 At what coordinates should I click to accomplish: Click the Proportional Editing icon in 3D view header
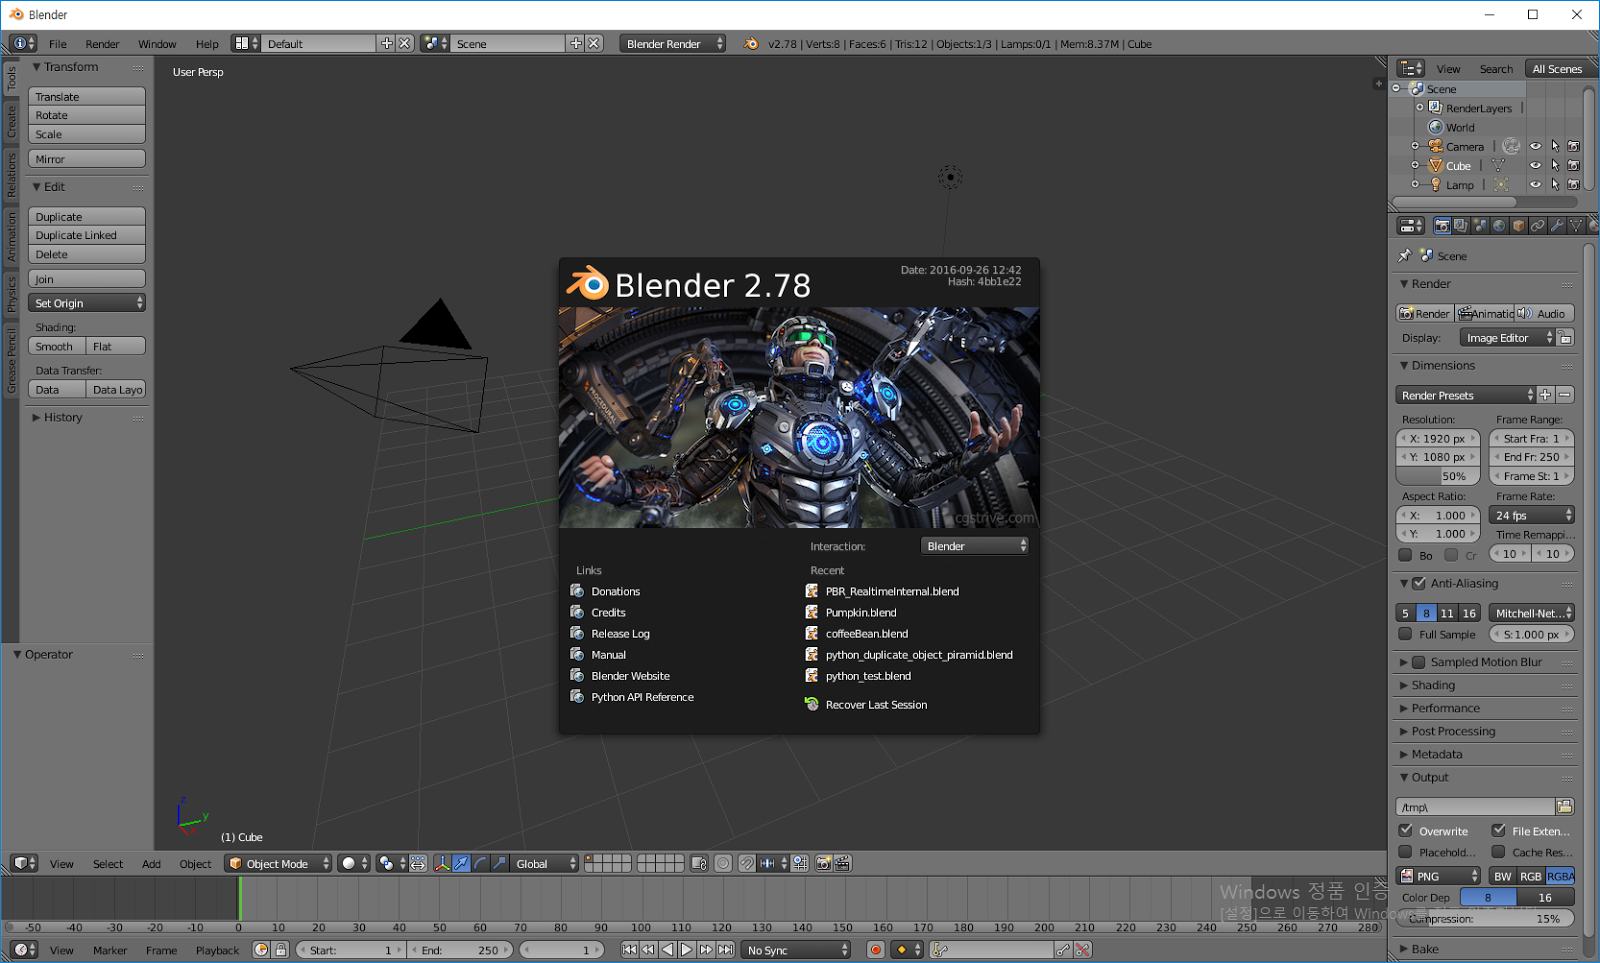723,863
